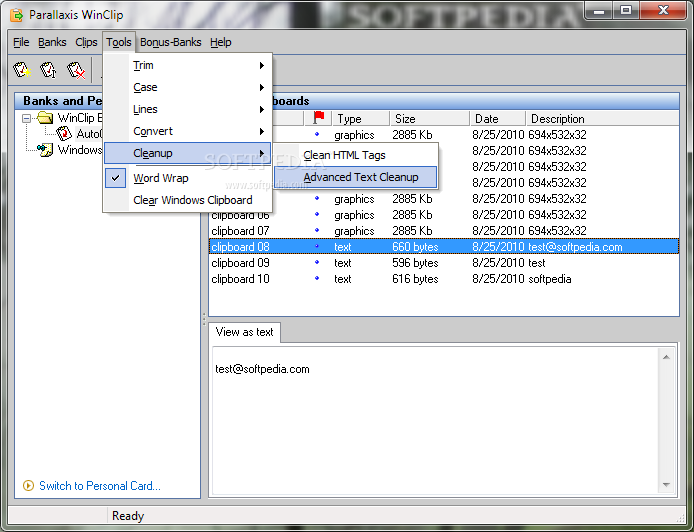The image size is (694, 532).
Task: Click the new clip toolbar icon with star
Action: click(x=22, y=70)
